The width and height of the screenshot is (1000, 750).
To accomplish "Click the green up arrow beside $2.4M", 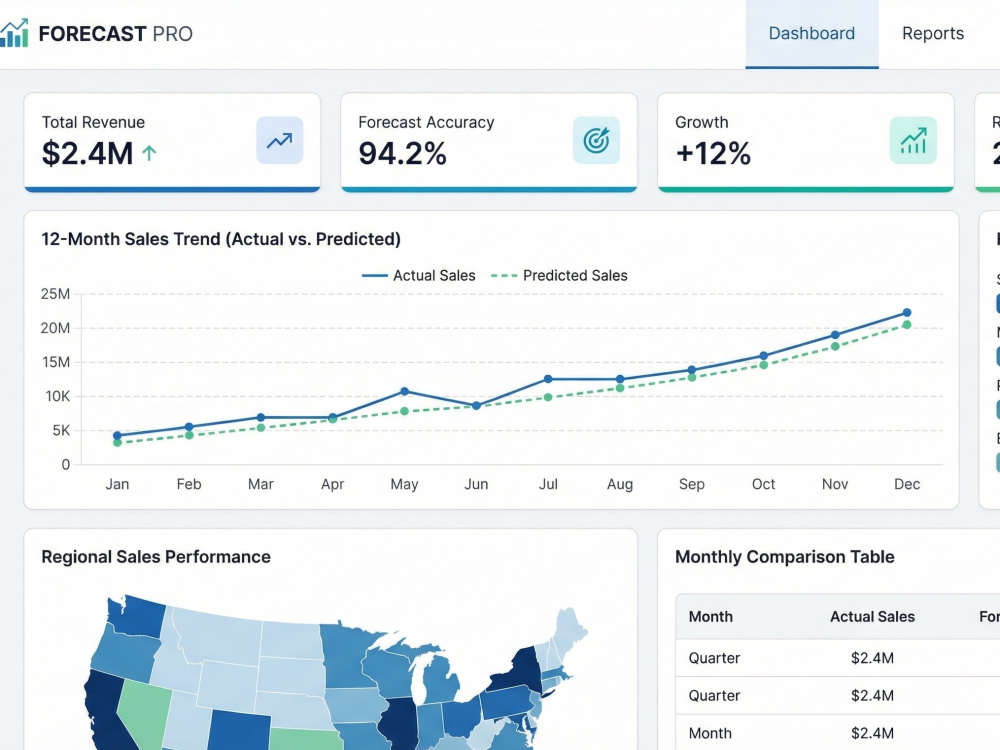I will coord(149,153).
